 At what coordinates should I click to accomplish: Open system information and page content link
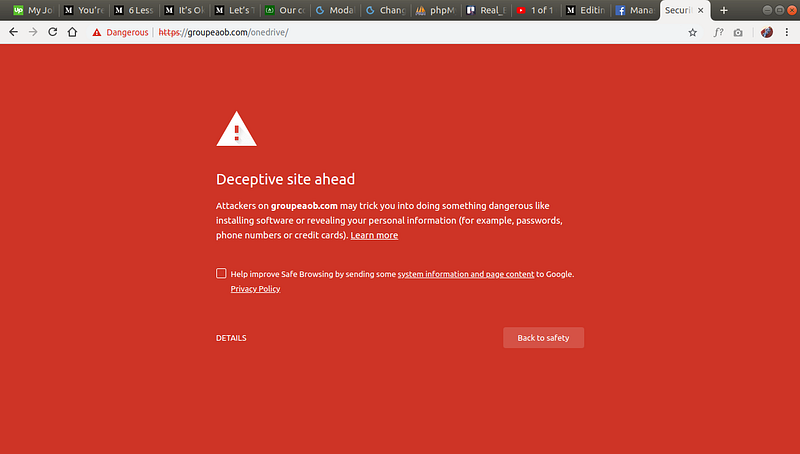[x=466, y=274]
